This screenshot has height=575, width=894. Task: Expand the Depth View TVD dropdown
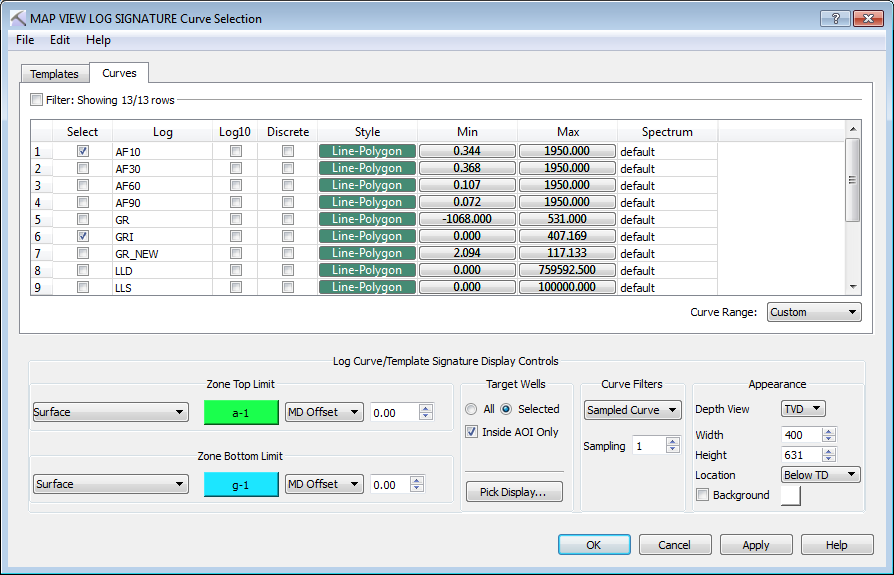point(802,409)
